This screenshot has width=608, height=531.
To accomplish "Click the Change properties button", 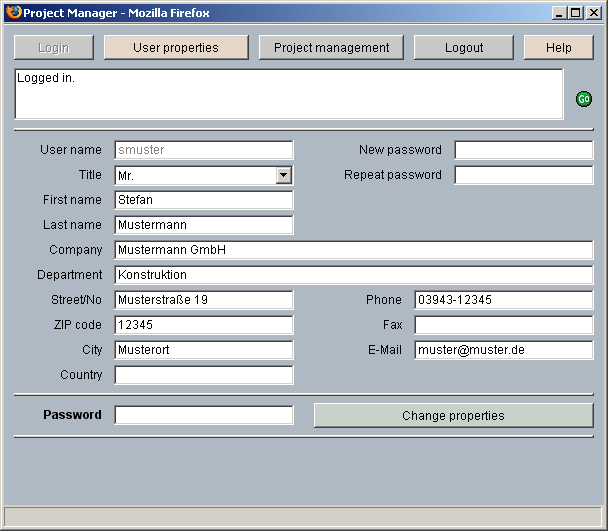I will (x=453, y=415).
